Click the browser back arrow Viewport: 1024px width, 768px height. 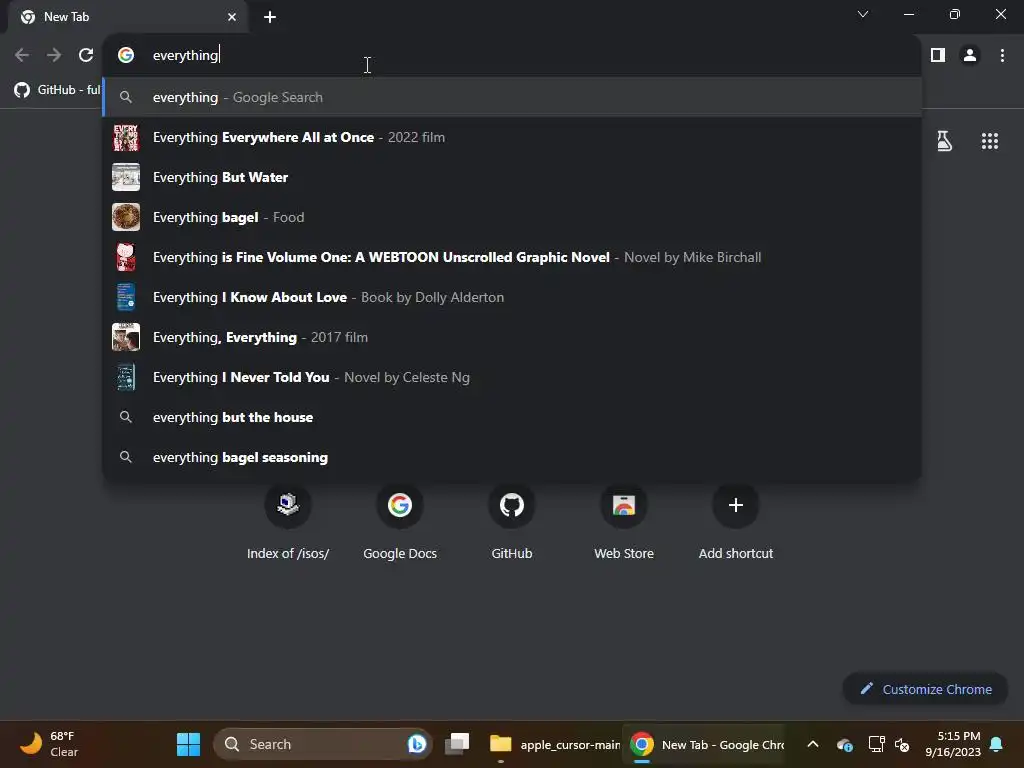(22, 56)
